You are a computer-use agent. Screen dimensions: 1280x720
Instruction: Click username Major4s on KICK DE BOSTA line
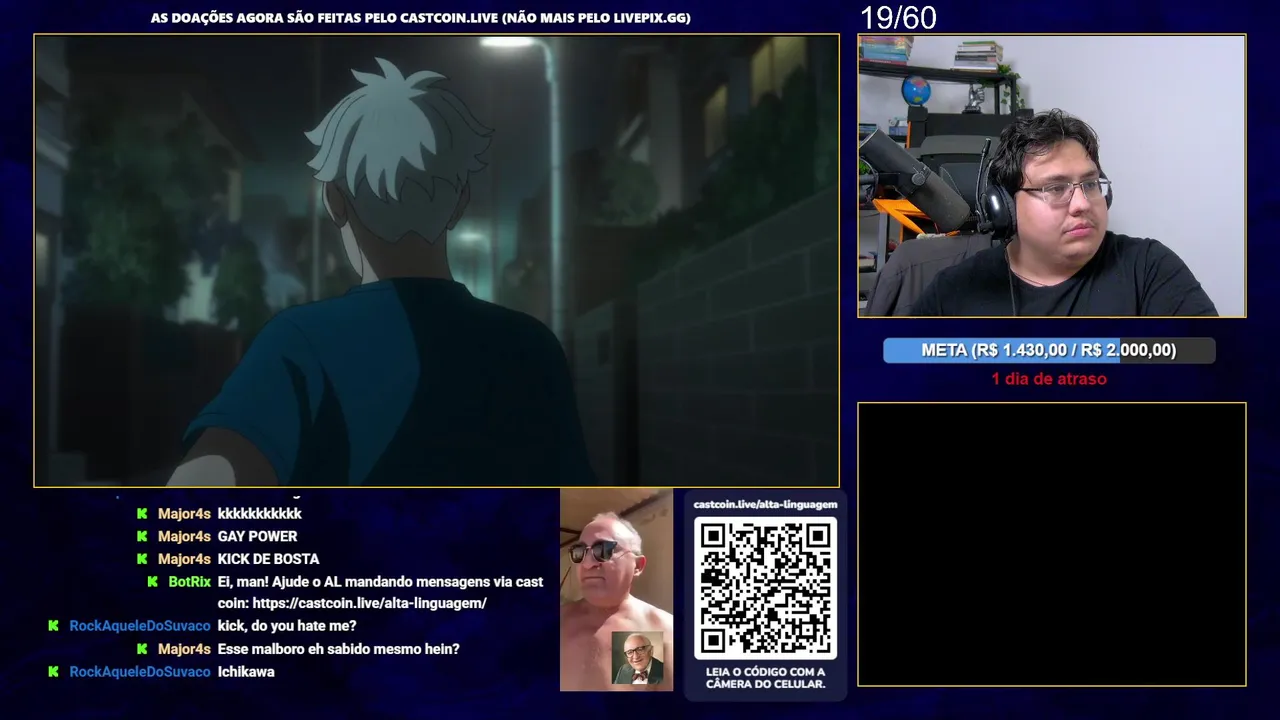(x=184, y=559)
